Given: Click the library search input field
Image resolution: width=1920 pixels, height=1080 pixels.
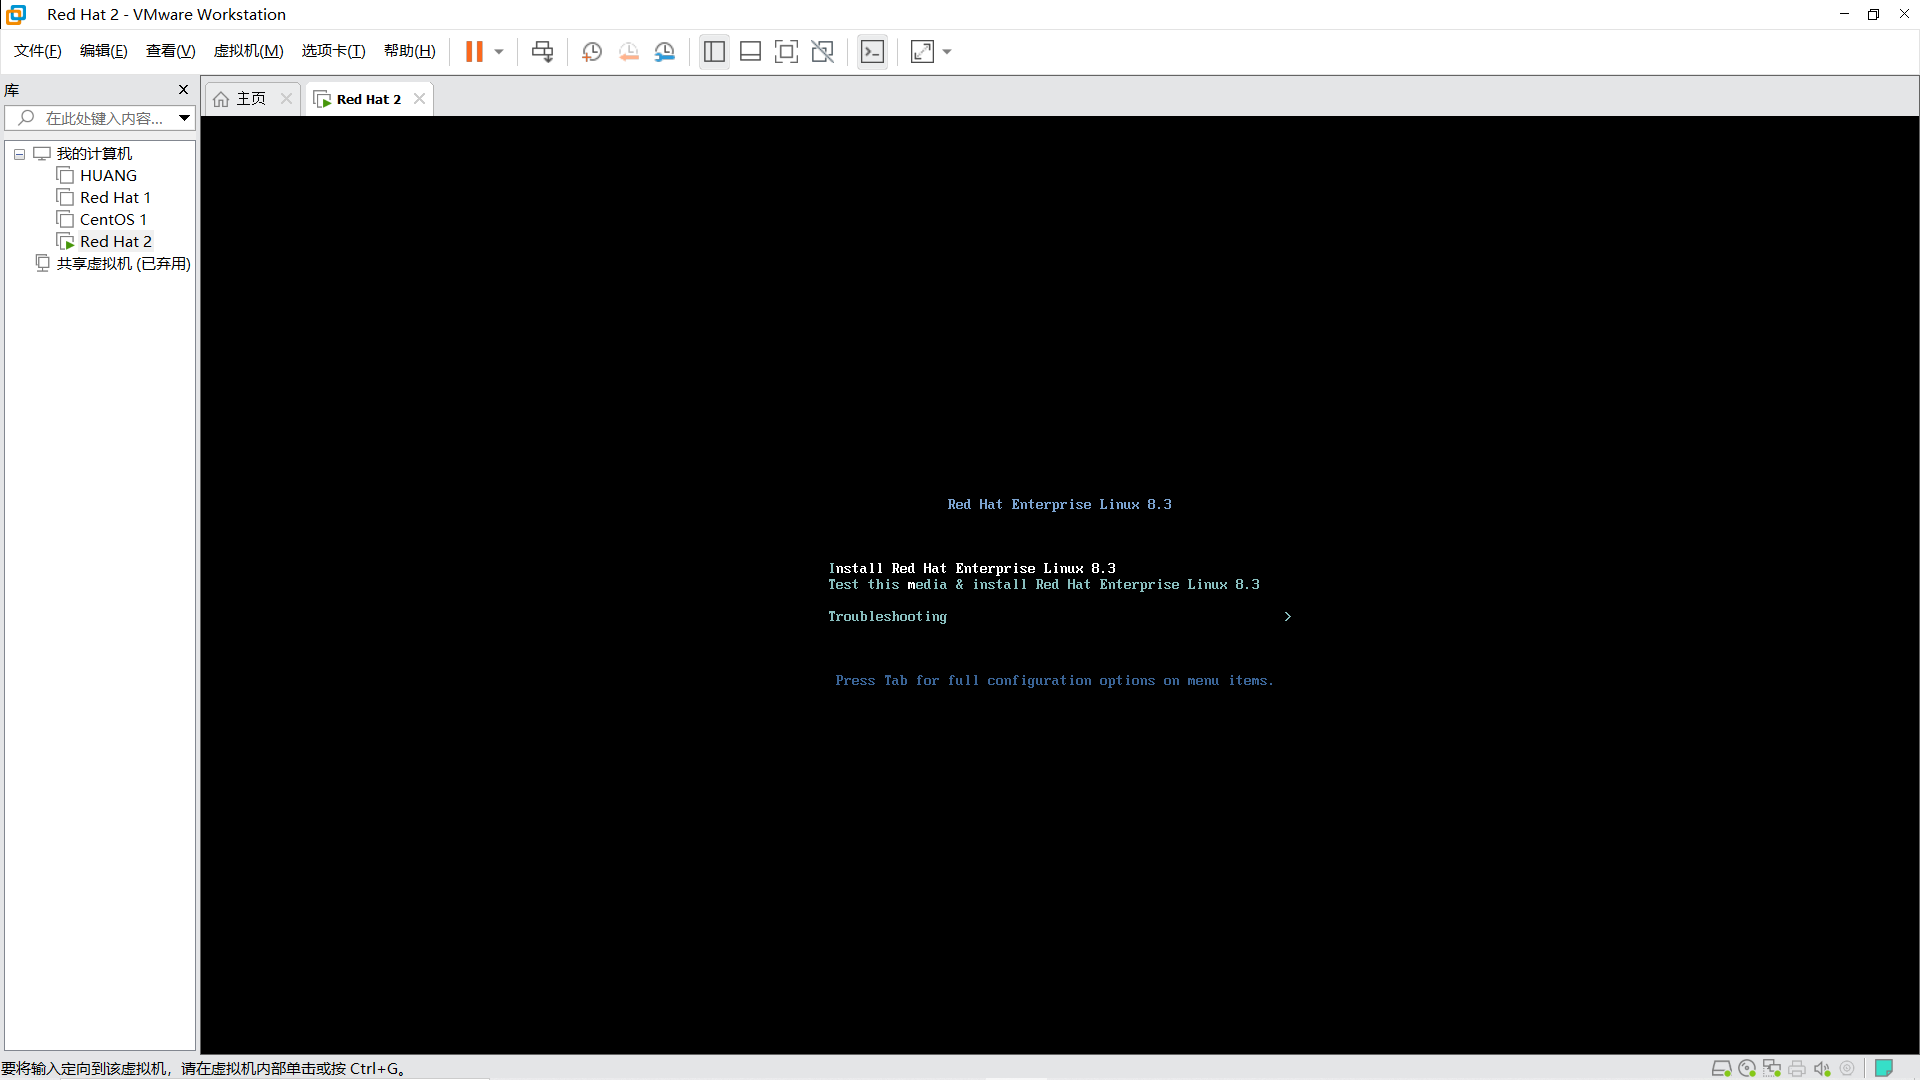Looking at the screenshot, I should click(100, 119).
